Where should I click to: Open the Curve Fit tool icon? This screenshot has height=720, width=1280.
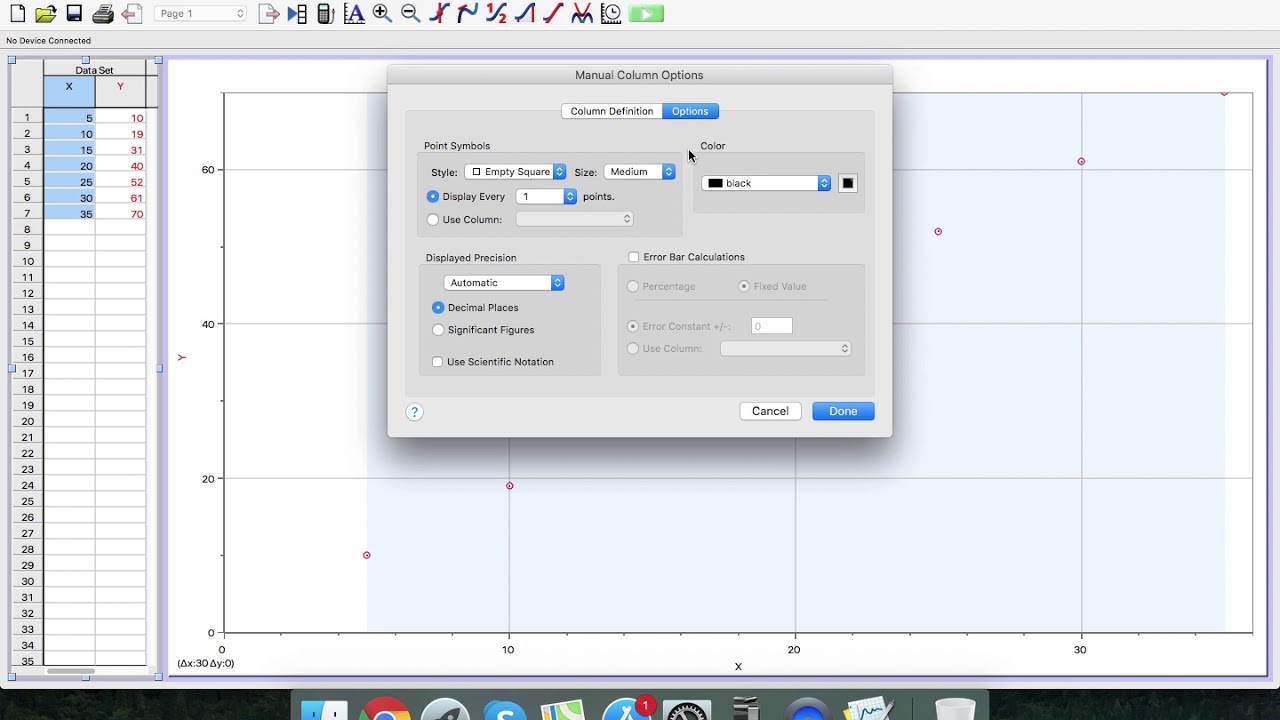pyautogui.click(x=582, y=14)
